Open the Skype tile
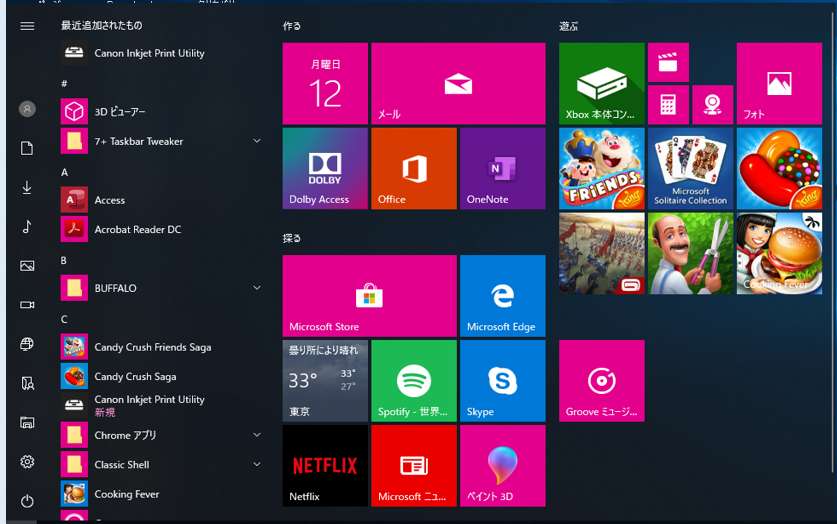Image resolution: width=837 pixels, height=524 pixels. point(503,381)
